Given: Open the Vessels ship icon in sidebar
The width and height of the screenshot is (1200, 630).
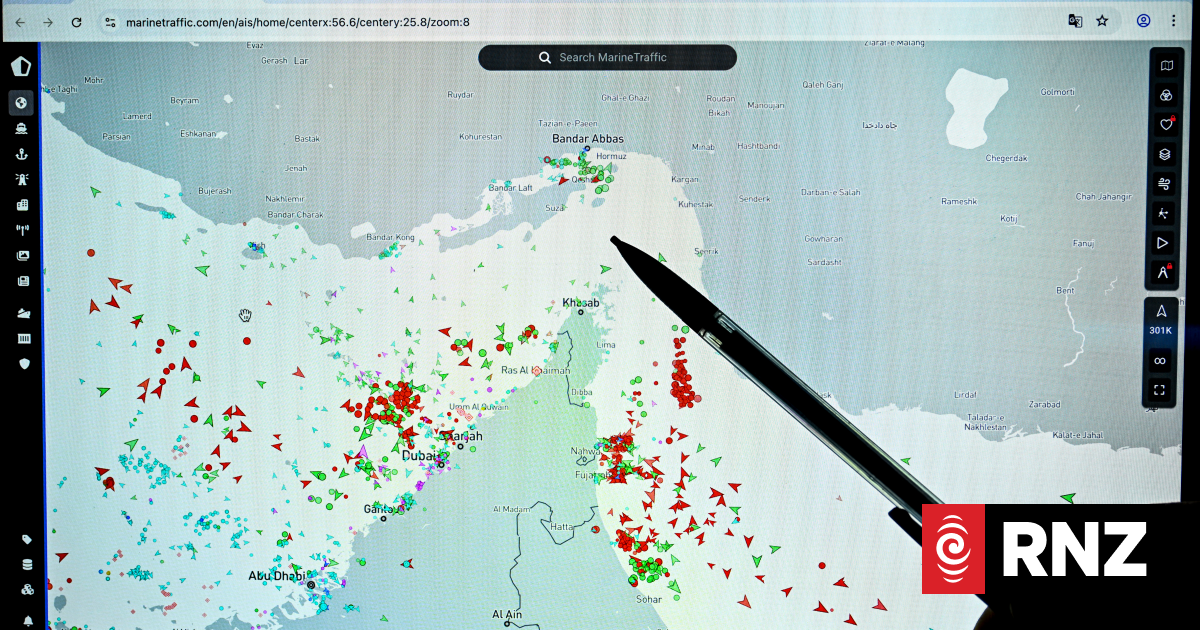Looking at the screenshot, I should coord(21,128).
